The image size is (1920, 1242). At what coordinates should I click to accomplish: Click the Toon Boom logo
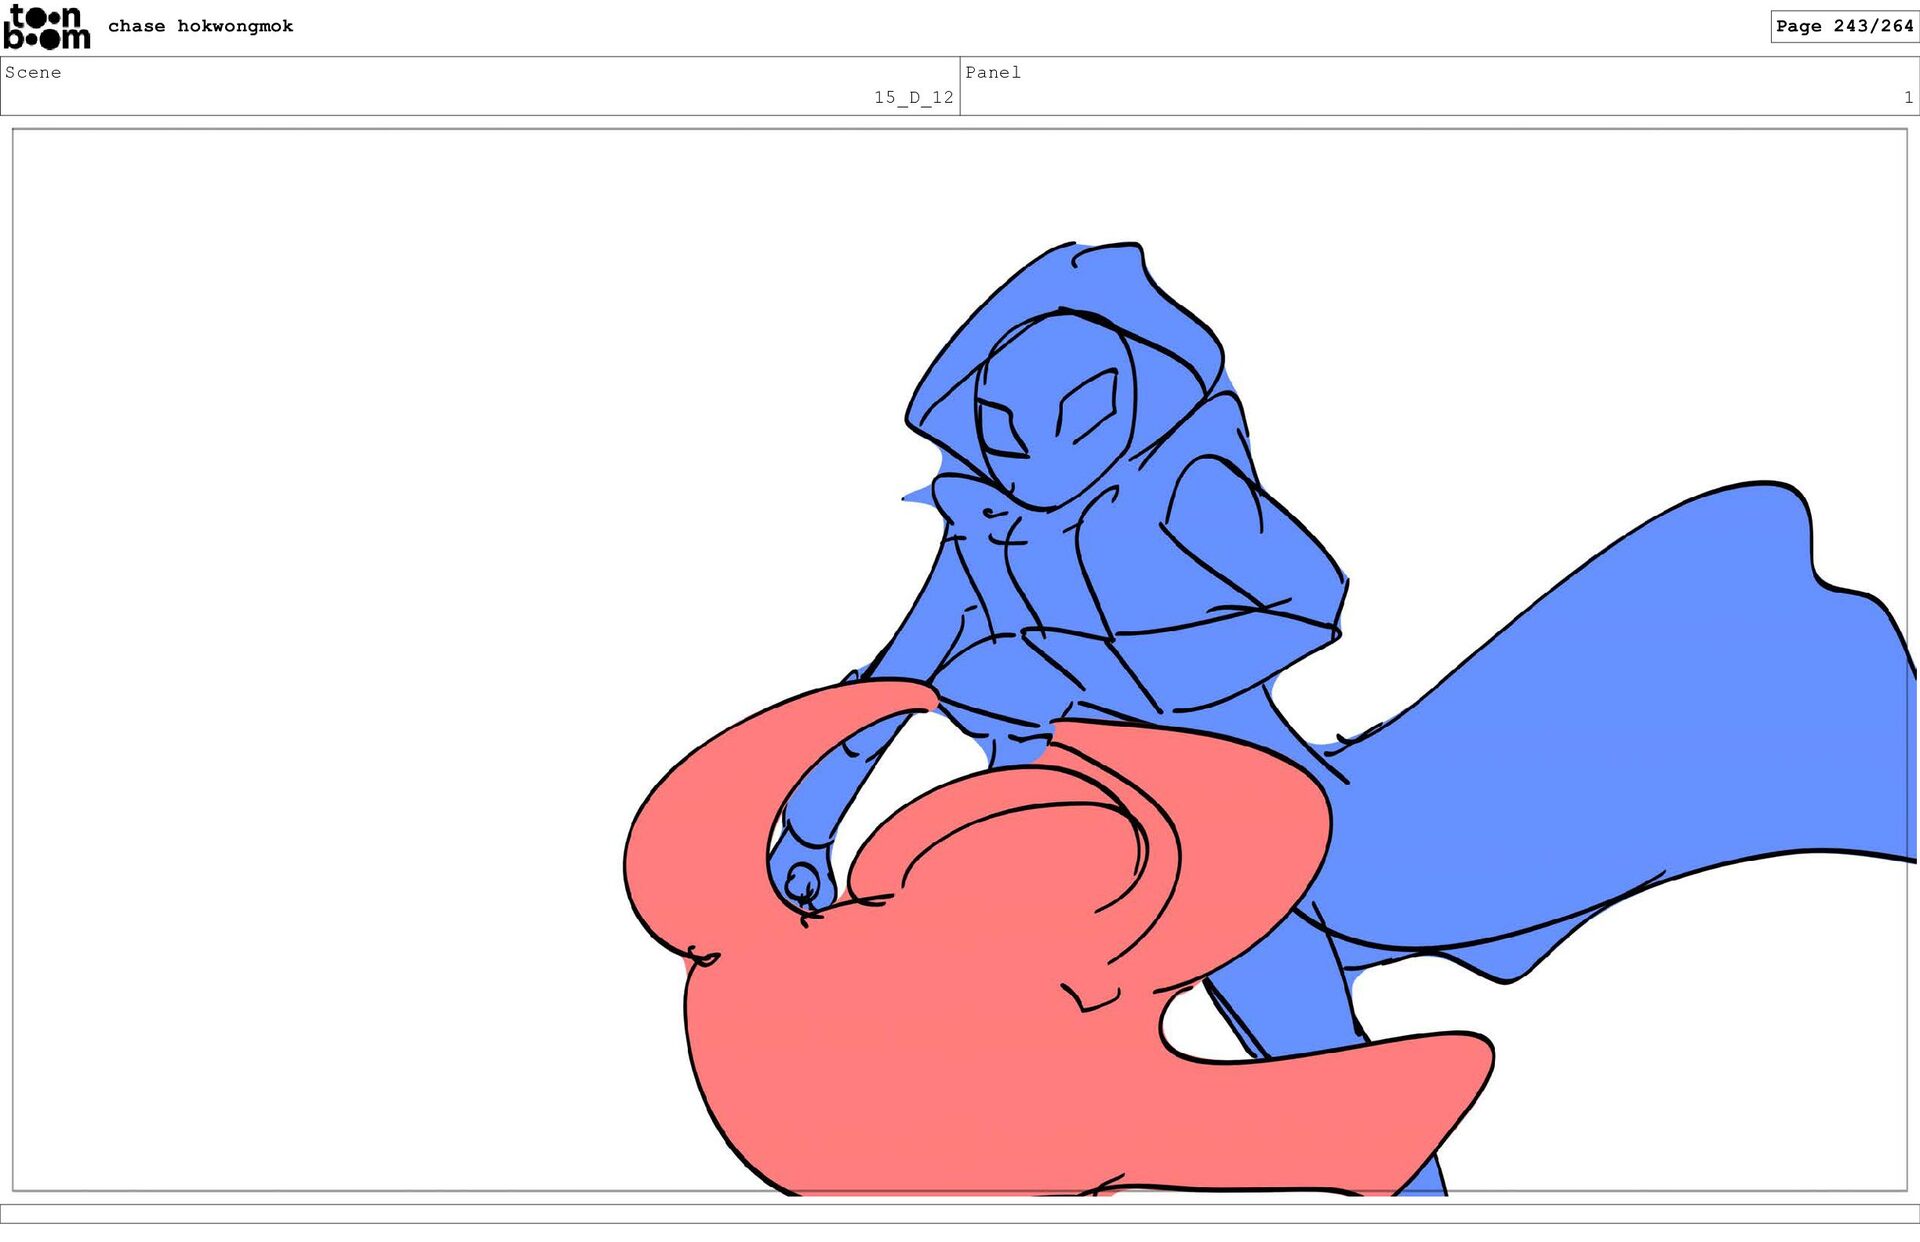point(46,27)
